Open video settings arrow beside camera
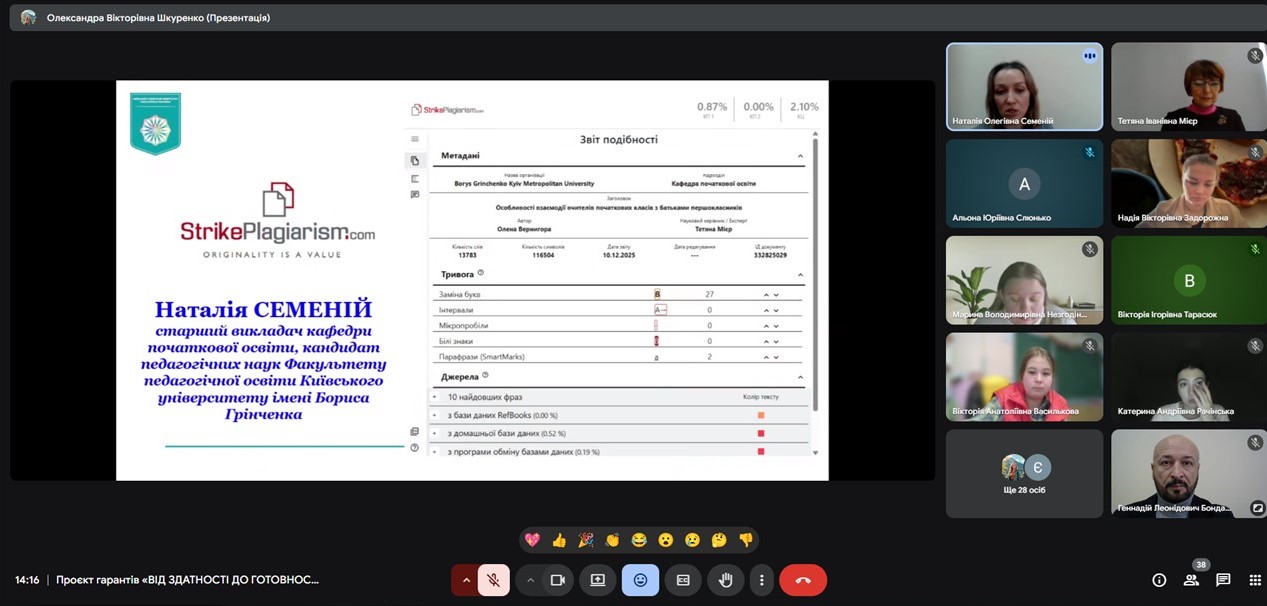This screenshot has height=606, width=1267. [x=530, y=580]
